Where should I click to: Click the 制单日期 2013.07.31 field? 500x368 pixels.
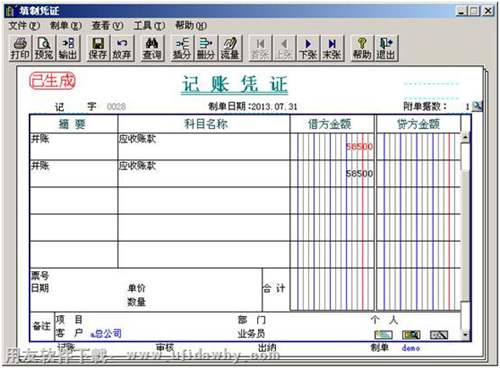tap(253, 107)
